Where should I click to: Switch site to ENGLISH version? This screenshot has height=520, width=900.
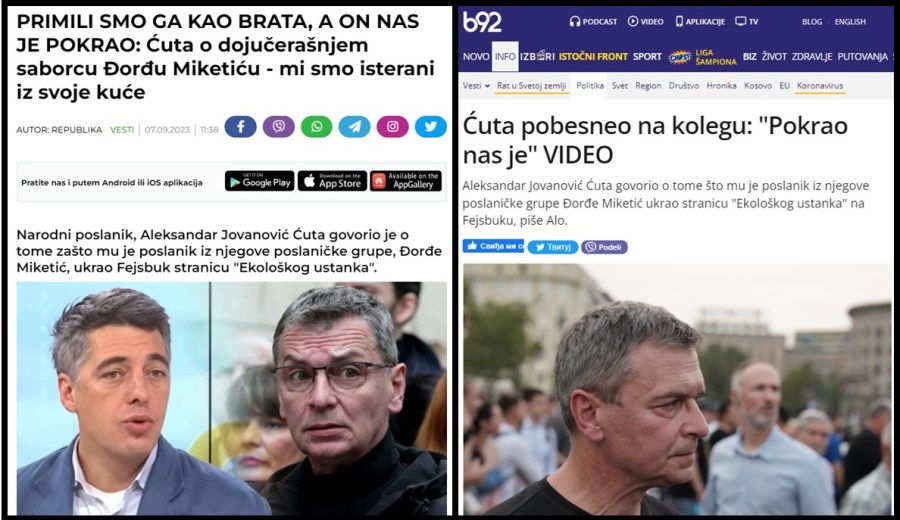point(850,22)
